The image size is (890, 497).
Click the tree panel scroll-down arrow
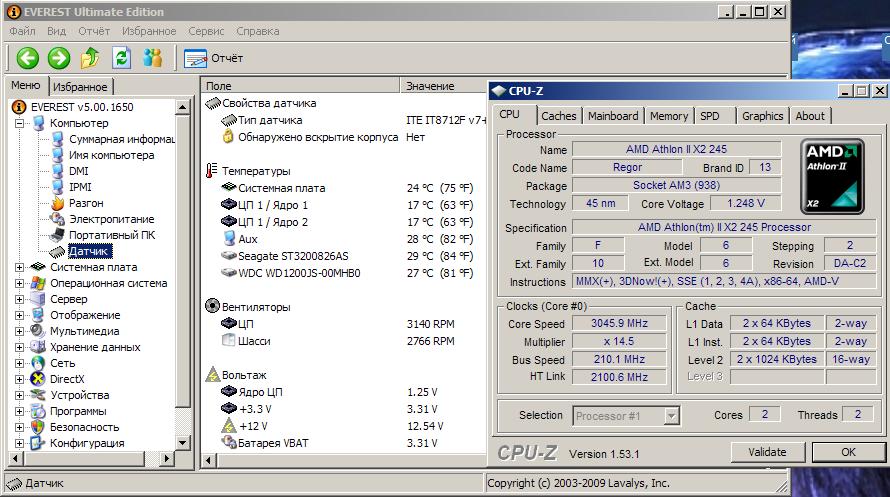pyautogui.click(x=183, y=443)
